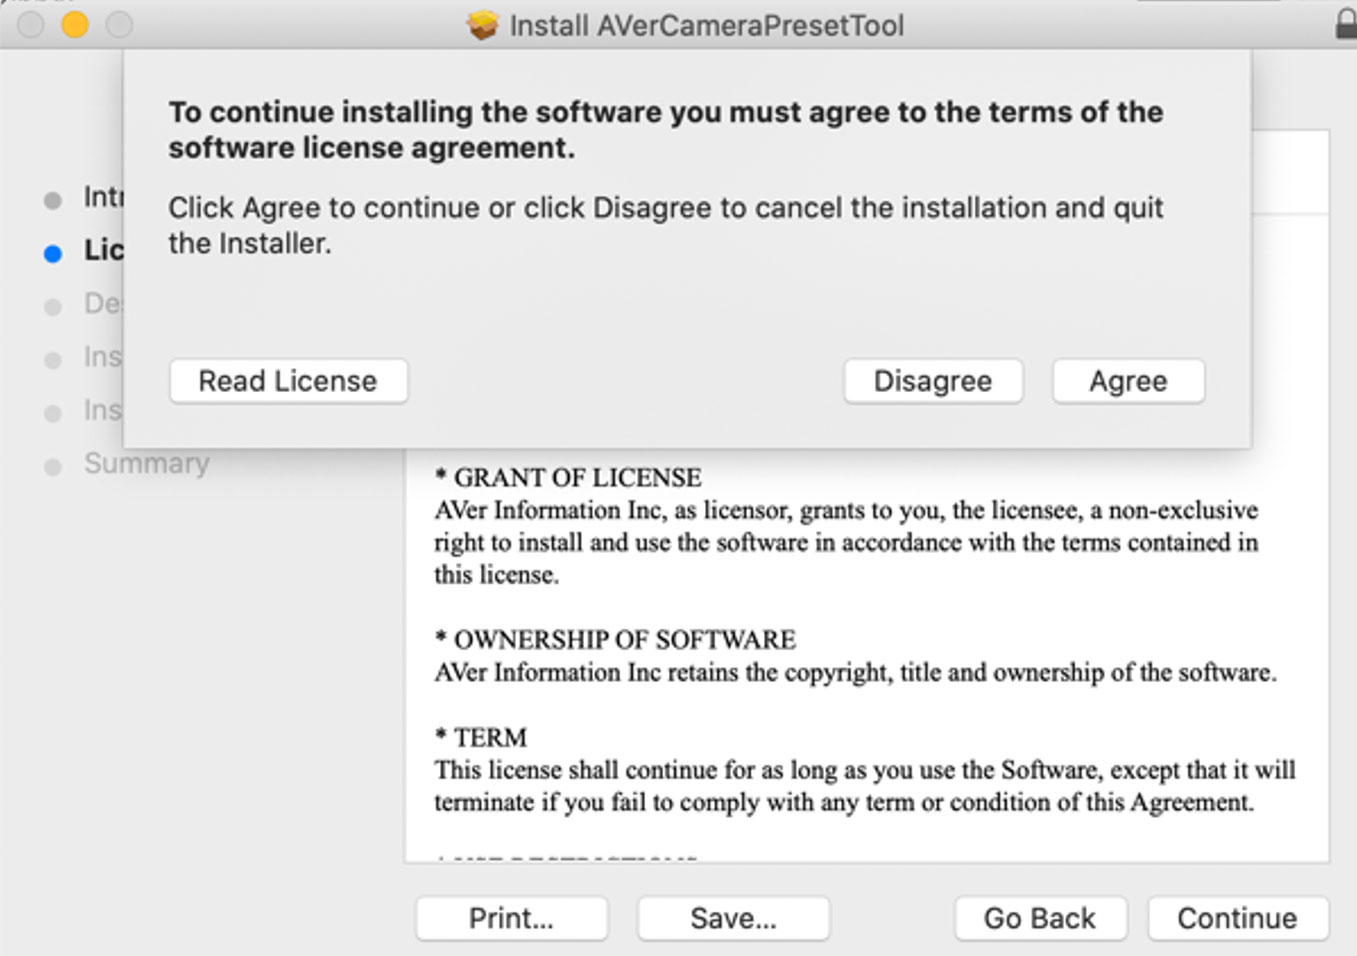This screenshot has width=1357, height=956.
Task: Click the installer package icon in title bar
Action: (483, 25)
